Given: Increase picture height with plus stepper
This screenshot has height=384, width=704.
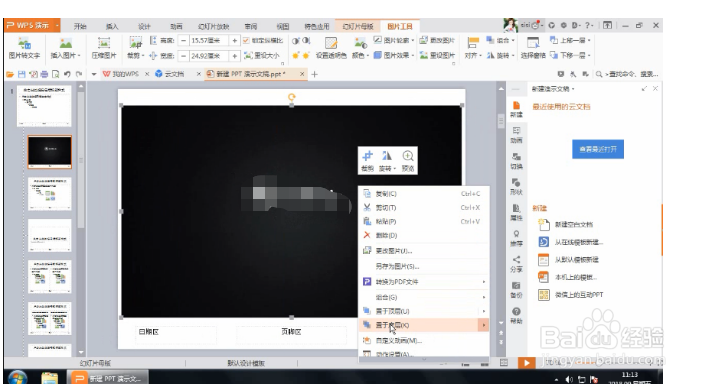Looking at the screenshot, I should click(234, 41).
